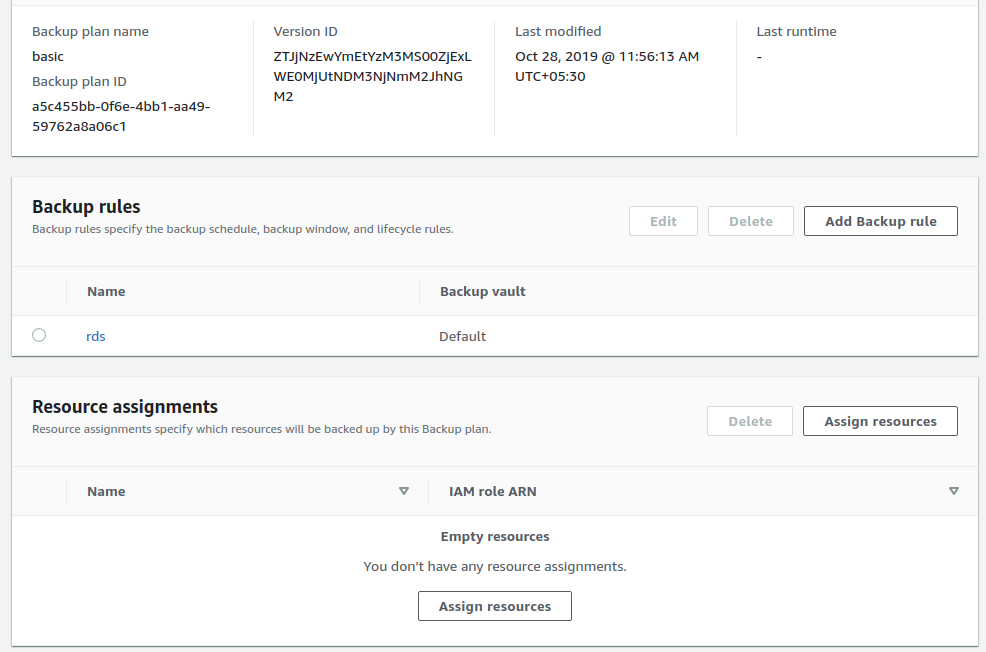Click the backup plan name "basic"
The width and height of the screenshot is (986, 652).
[x=48, y=56]
